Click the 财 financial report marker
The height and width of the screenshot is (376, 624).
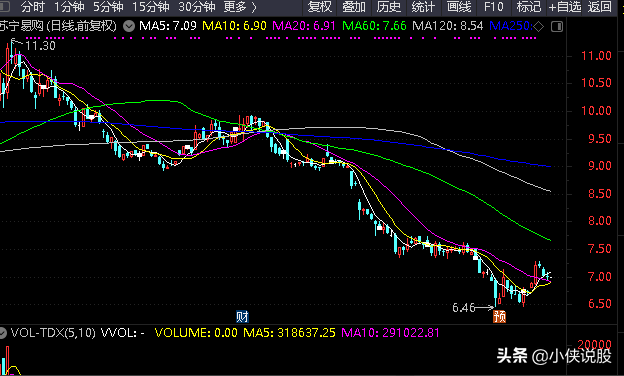click(x=242, y=317)
